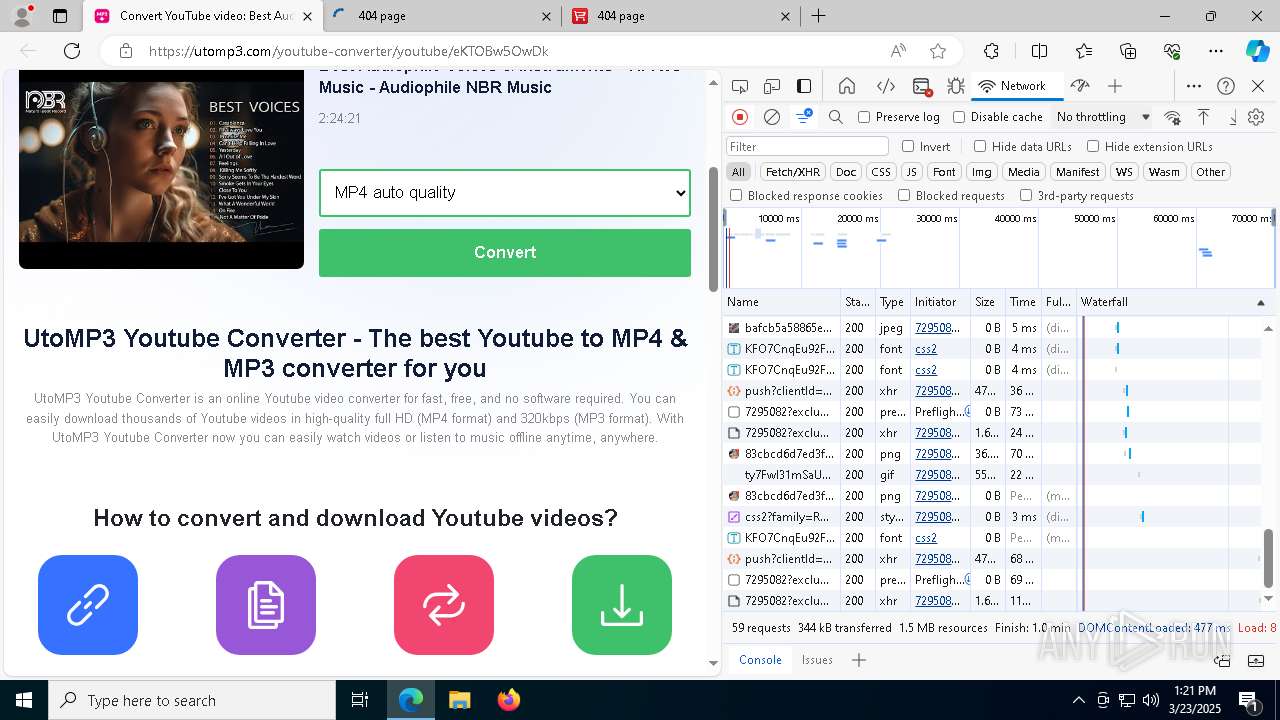Select the Fetch/XHR filter
The image size is (1280, 720).
coord(793,172)
